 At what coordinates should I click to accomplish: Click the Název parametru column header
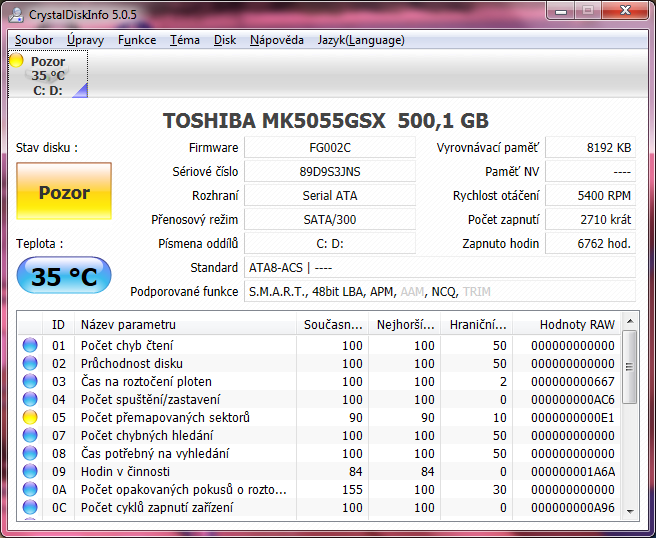tap(185, 325)
